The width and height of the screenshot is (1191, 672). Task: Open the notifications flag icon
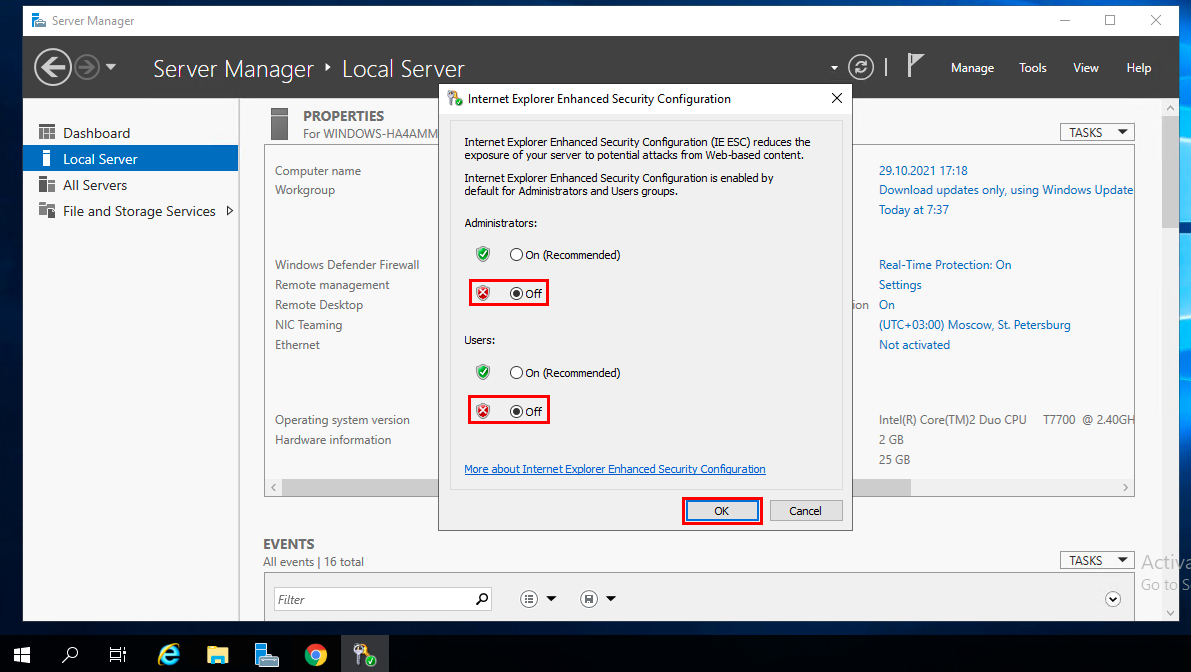915,66
